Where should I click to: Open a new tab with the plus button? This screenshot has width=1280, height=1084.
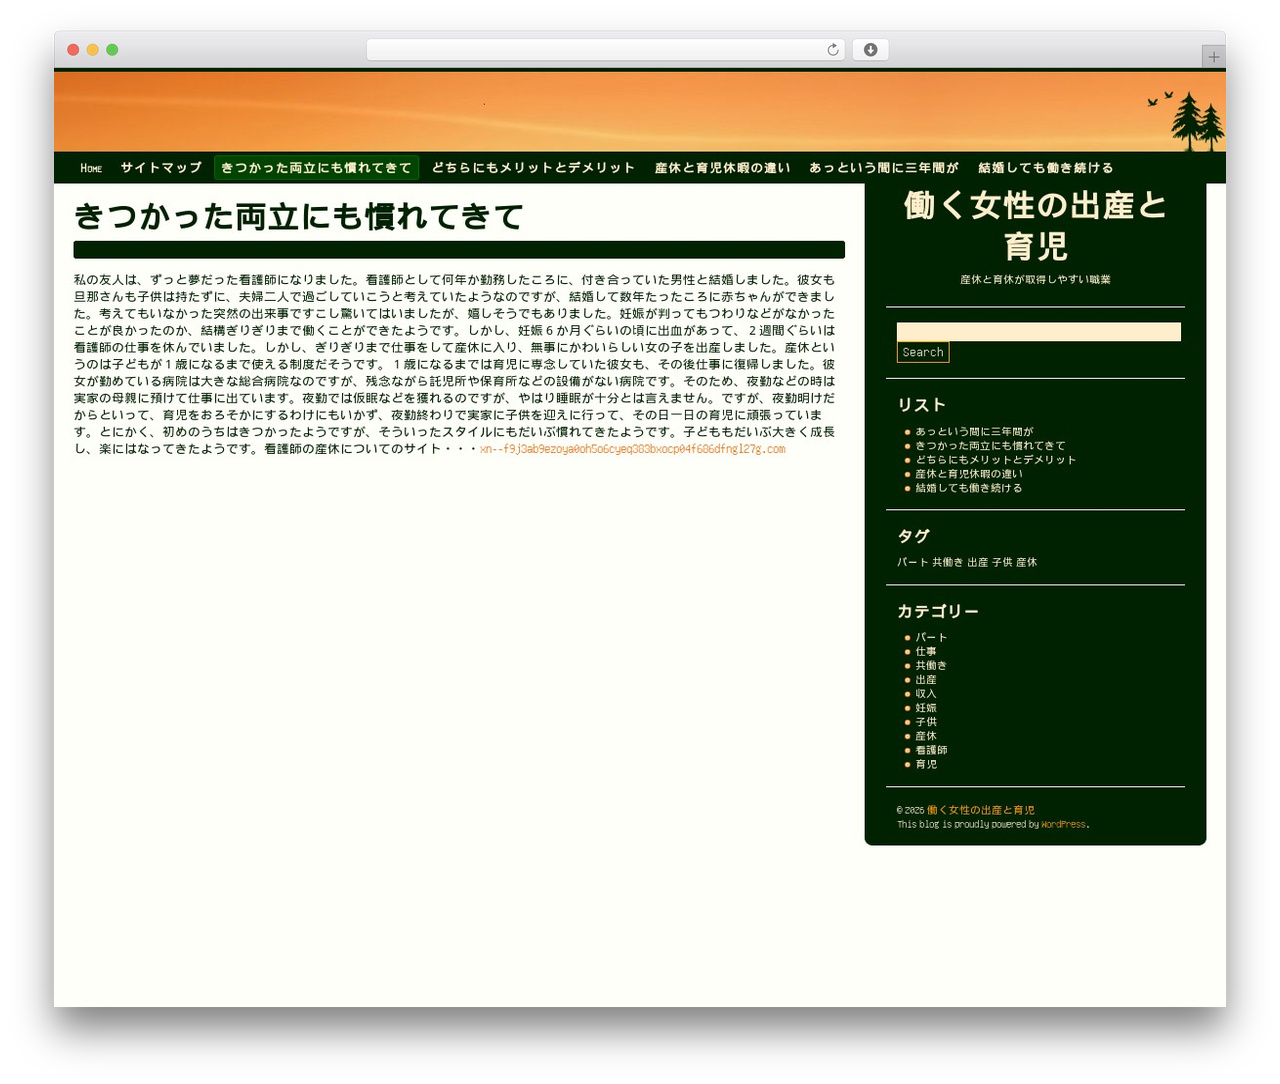tap(1213, 57)
